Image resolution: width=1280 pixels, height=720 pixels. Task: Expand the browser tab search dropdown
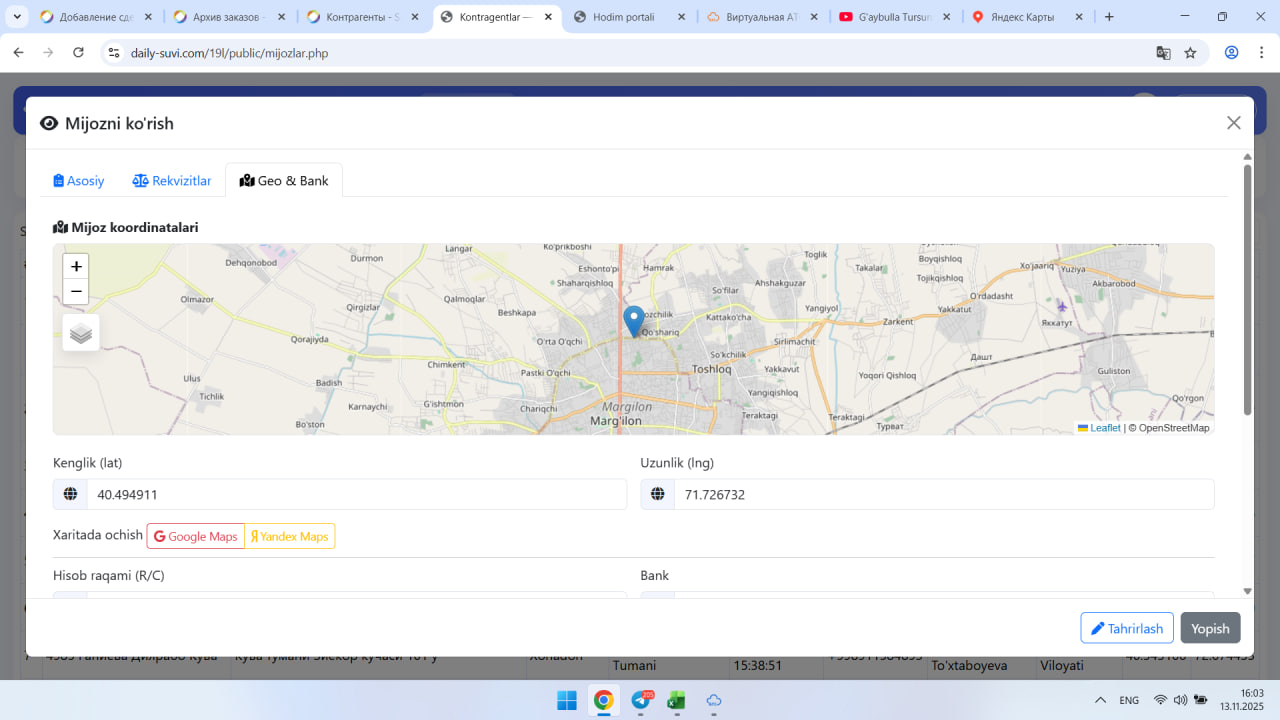tap(17, 17)
